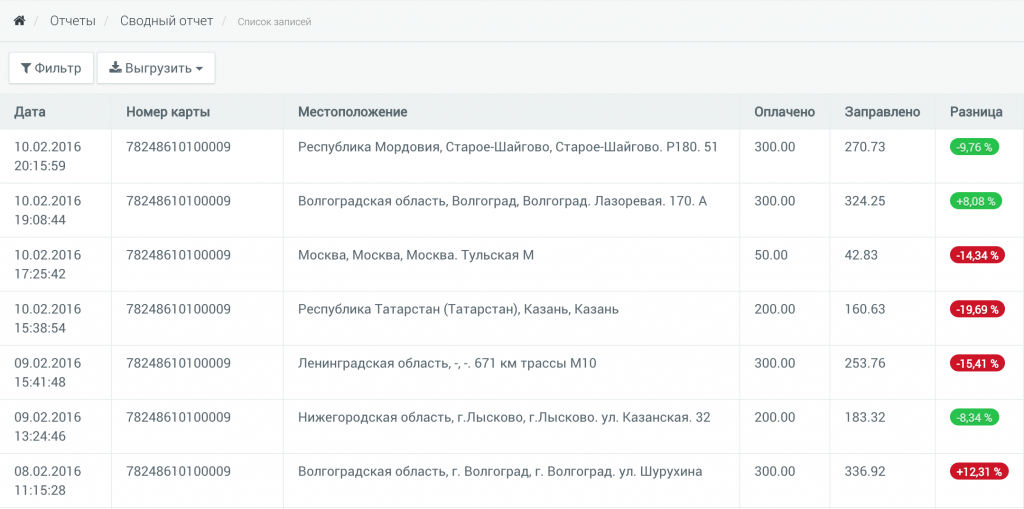Click the Оплачено column header
The image size is (1024, 509).
[784, 112]
